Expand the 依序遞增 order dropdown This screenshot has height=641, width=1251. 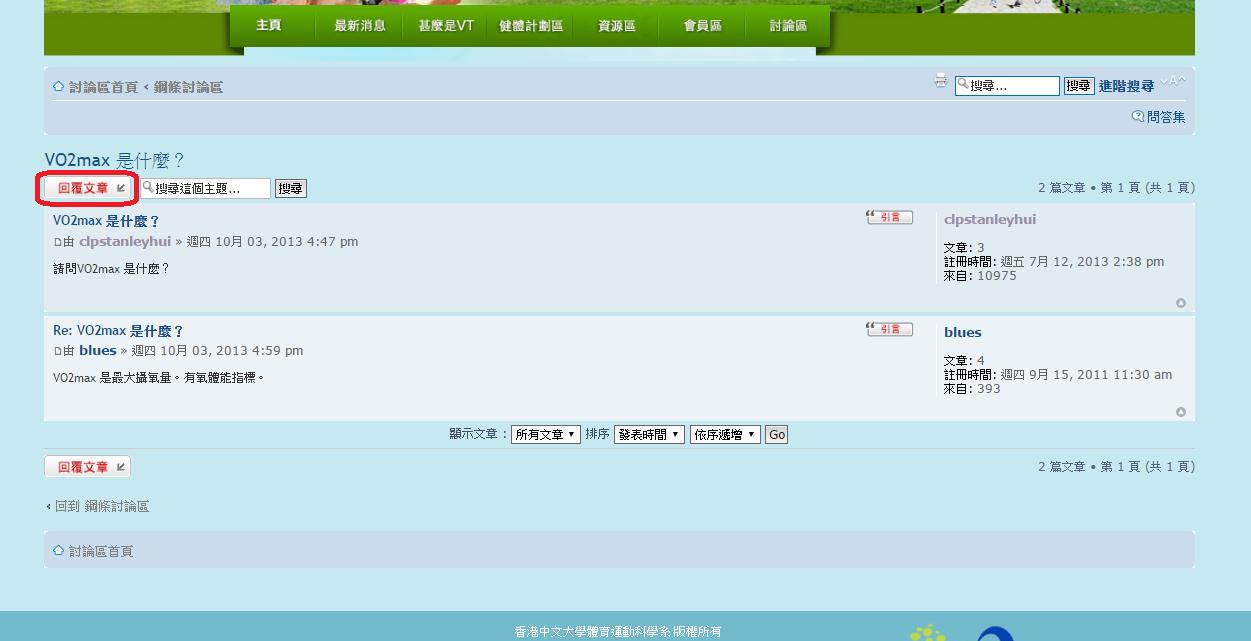[725, 435]
